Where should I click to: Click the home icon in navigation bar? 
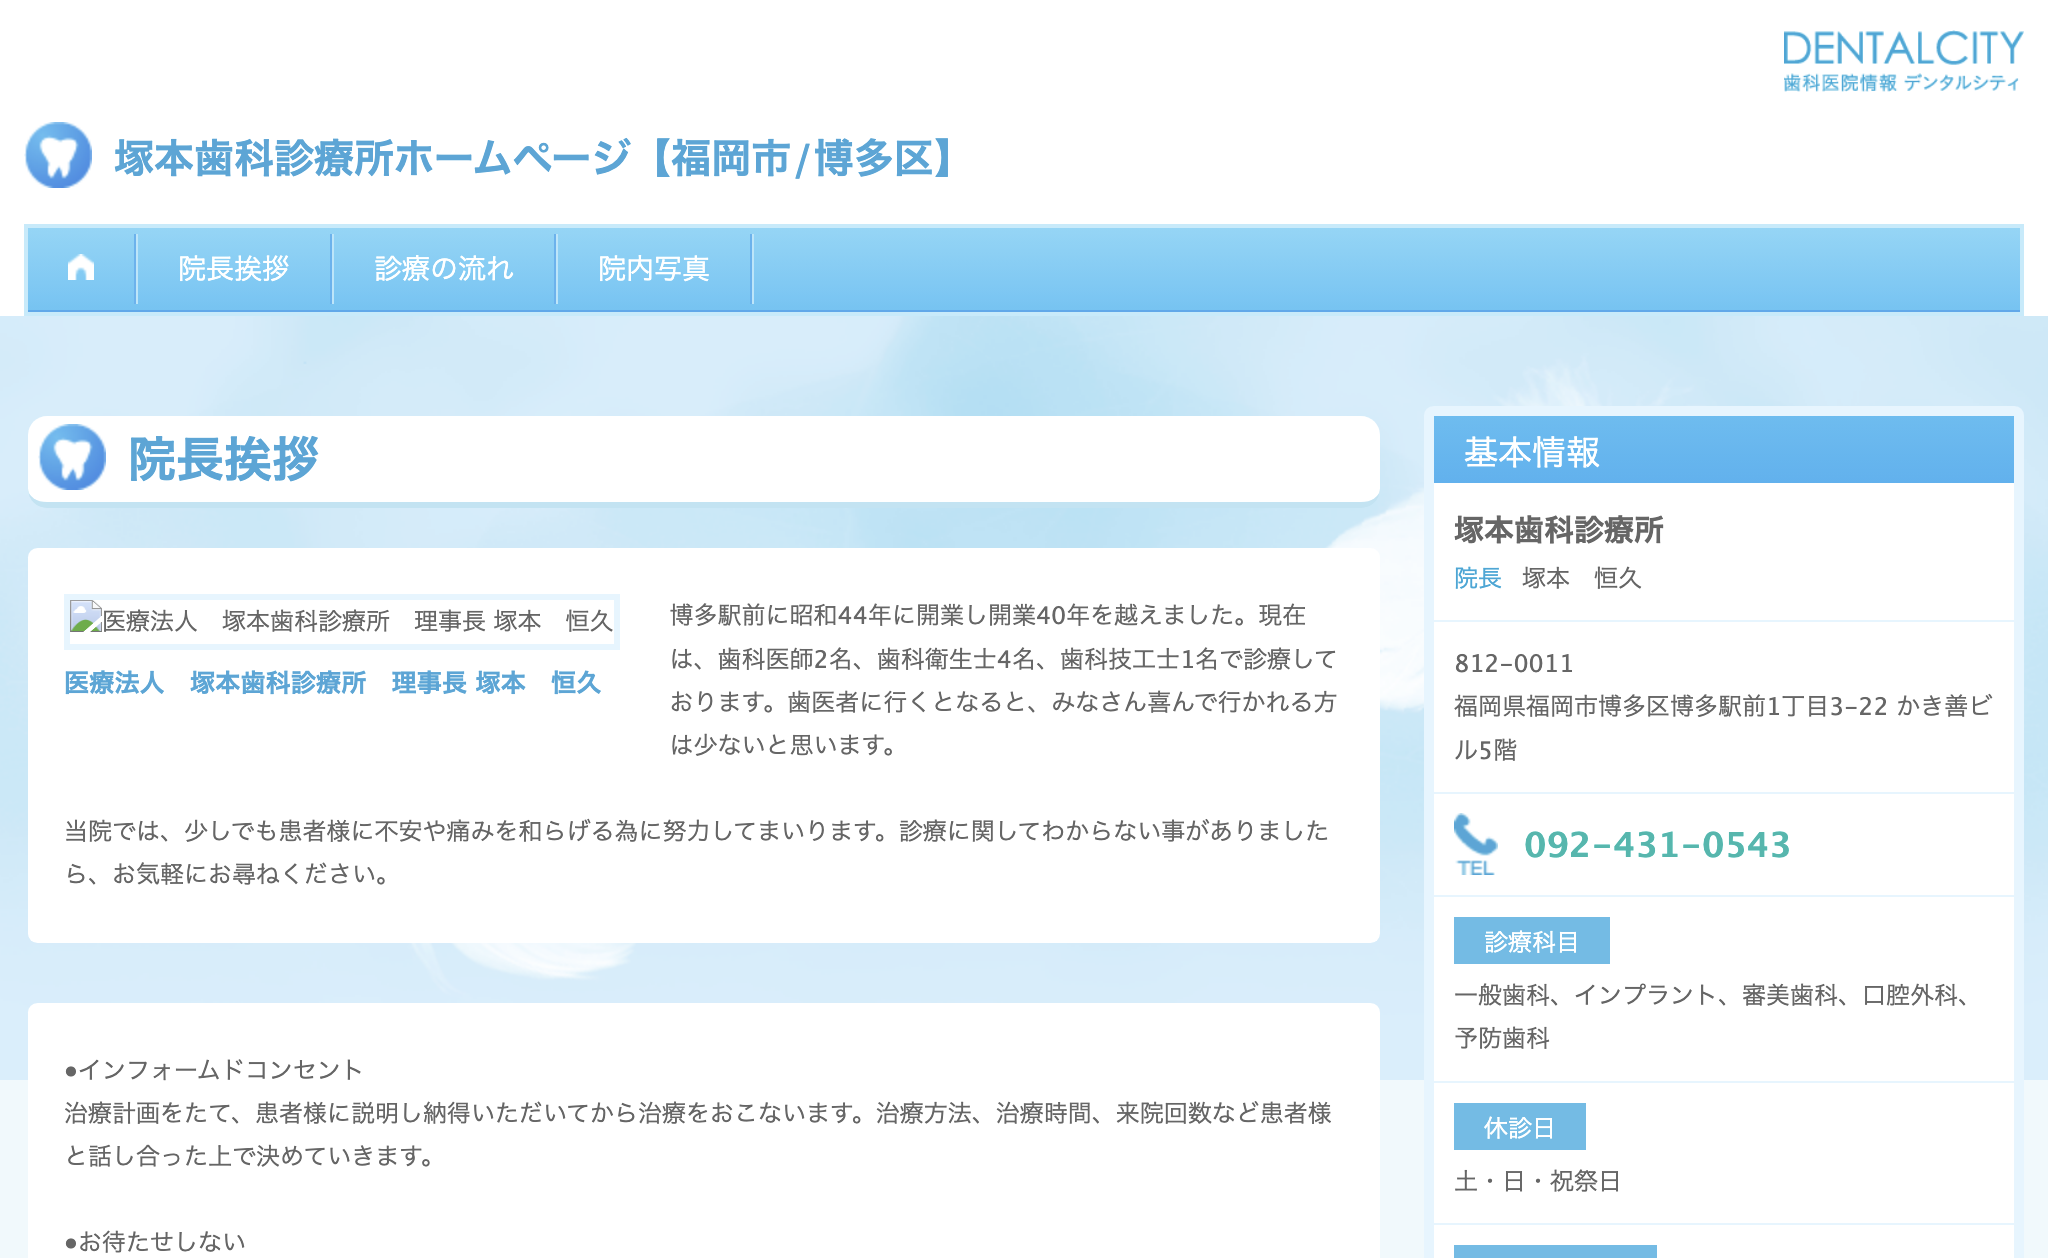(x=81, y=268)
